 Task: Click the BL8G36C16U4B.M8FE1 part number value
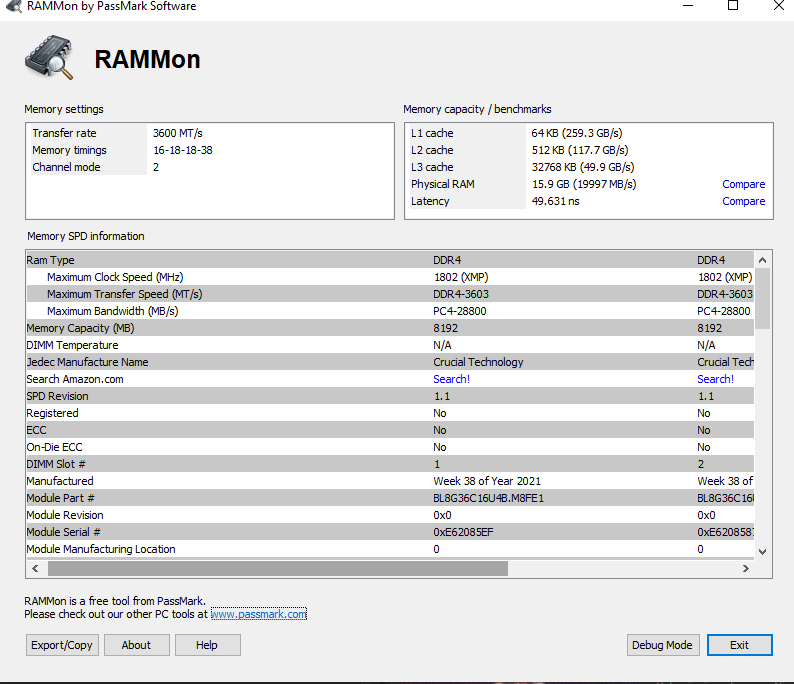[x=488, y=498]
